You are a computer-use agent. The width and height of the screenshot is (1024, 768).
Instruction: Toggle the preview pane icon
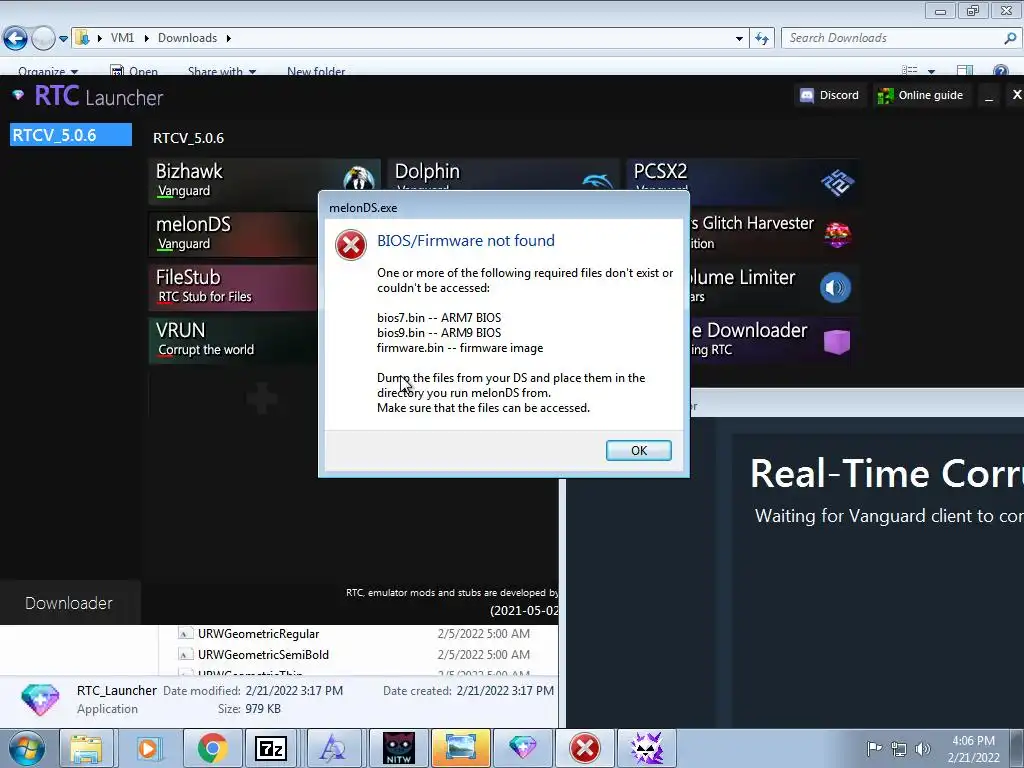[965, 71]
